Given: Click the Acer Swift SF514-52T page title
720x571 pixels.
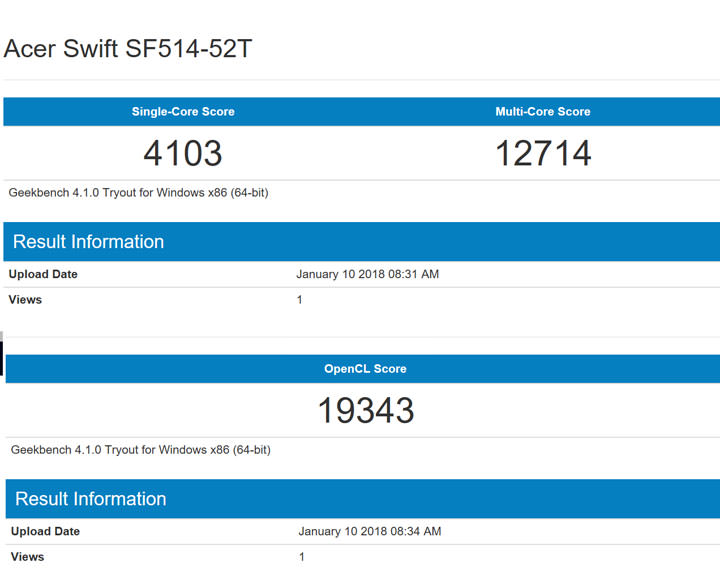Looking at the screenshot, I should pyautogui.click(x=128, y=48).
